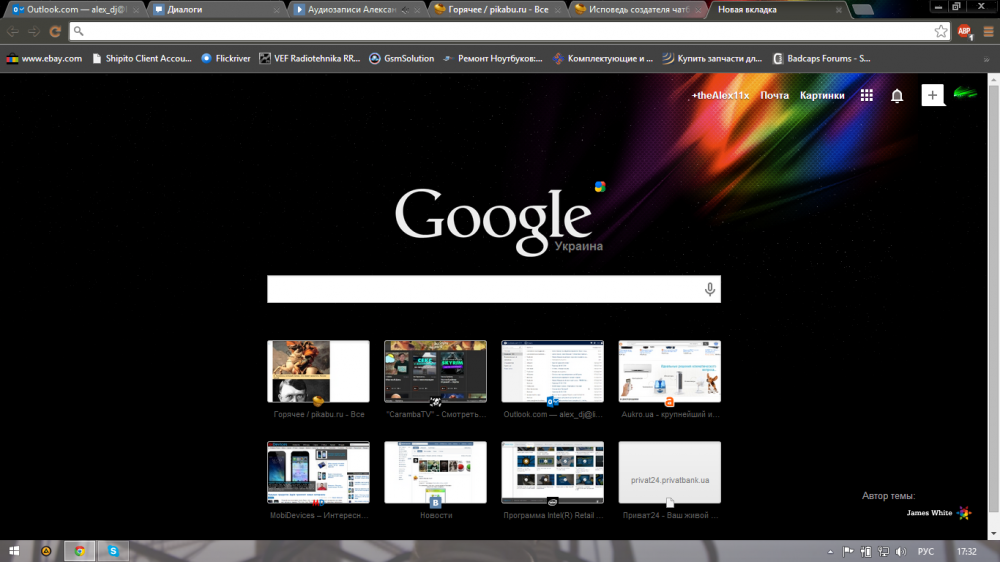The image size is (1000, 562).
Task: Click the Windows Start button
Action: [x=15, y=550]
